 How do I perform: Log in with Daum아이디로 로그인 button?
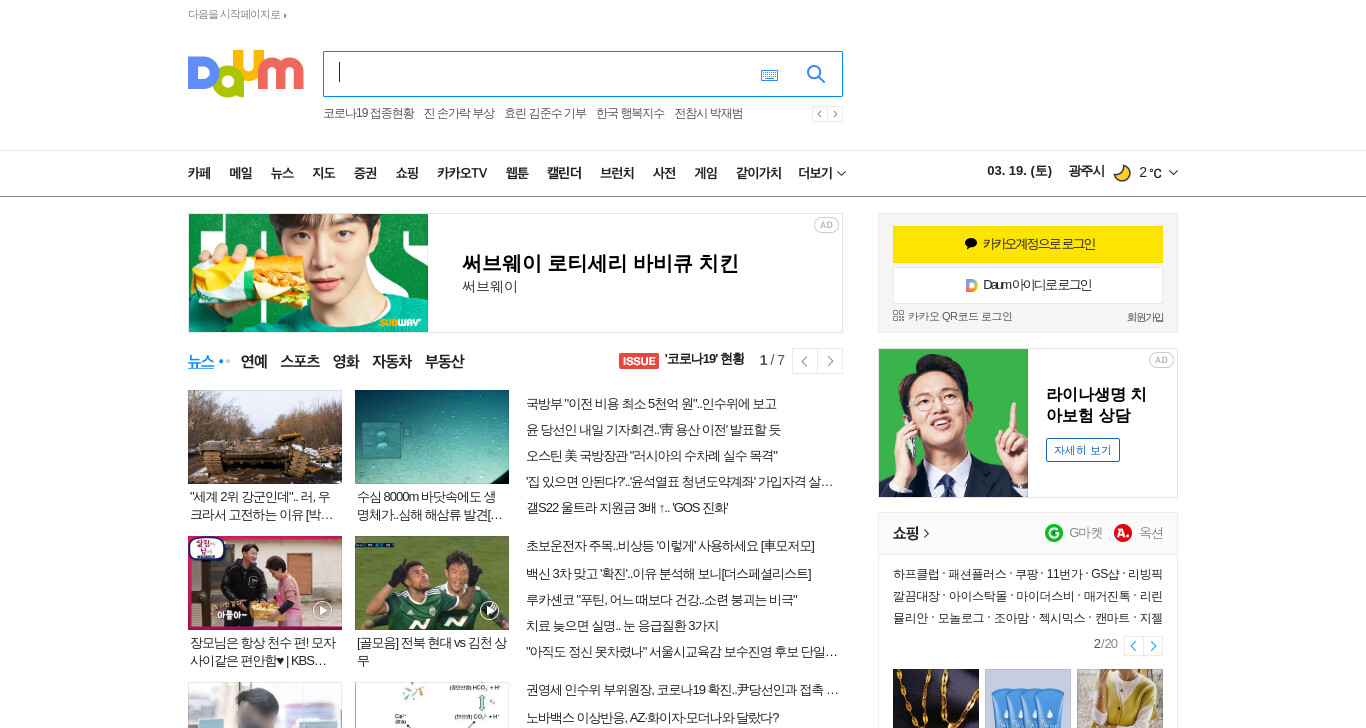(x=1028, y=285)
